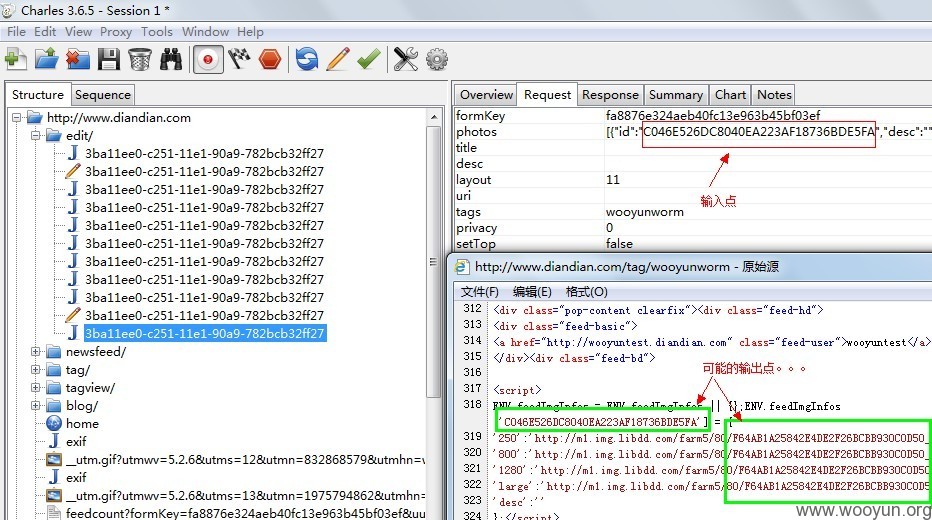Screen dimensions: 932x520
Task: Click the Validate green checkmark icon
Action: pos(369,59)
